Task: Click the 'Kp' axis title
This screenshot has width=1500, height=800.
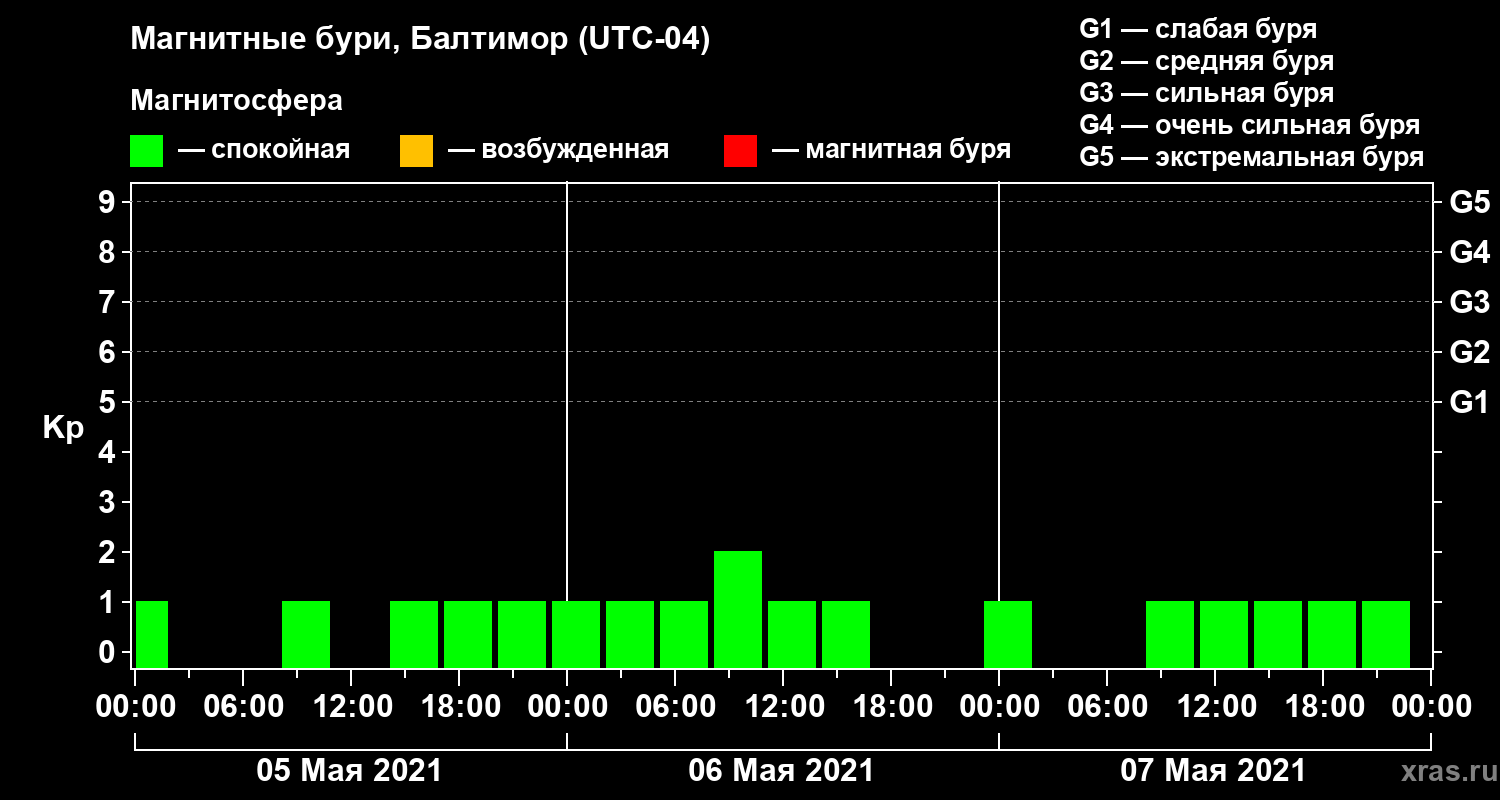Action: click(x=63, y=427)
